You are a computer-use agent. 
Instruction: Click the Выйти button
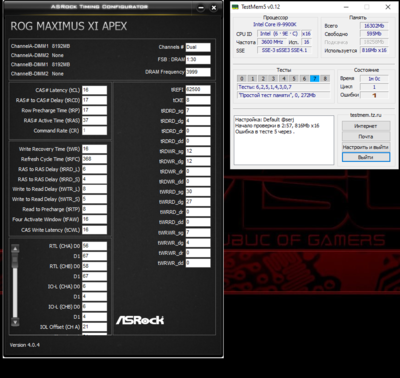(x=366, y=157)
